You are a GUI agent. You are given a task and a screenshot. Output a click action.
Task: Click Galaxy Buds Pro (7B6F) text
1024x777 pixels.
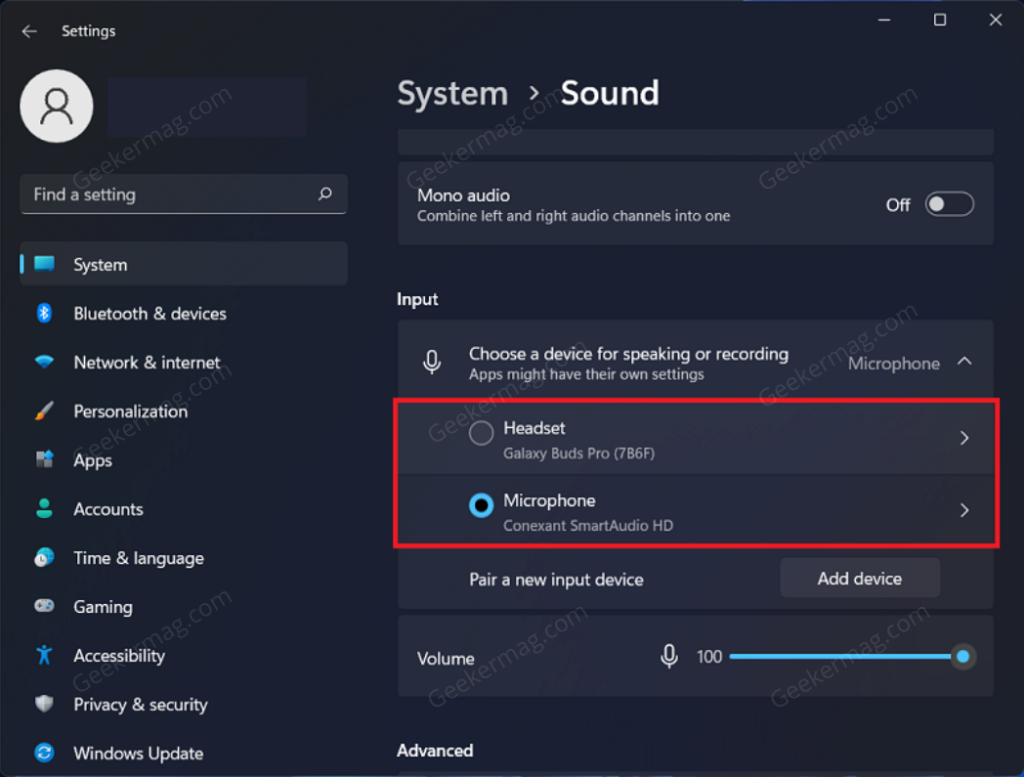(579, 453)
